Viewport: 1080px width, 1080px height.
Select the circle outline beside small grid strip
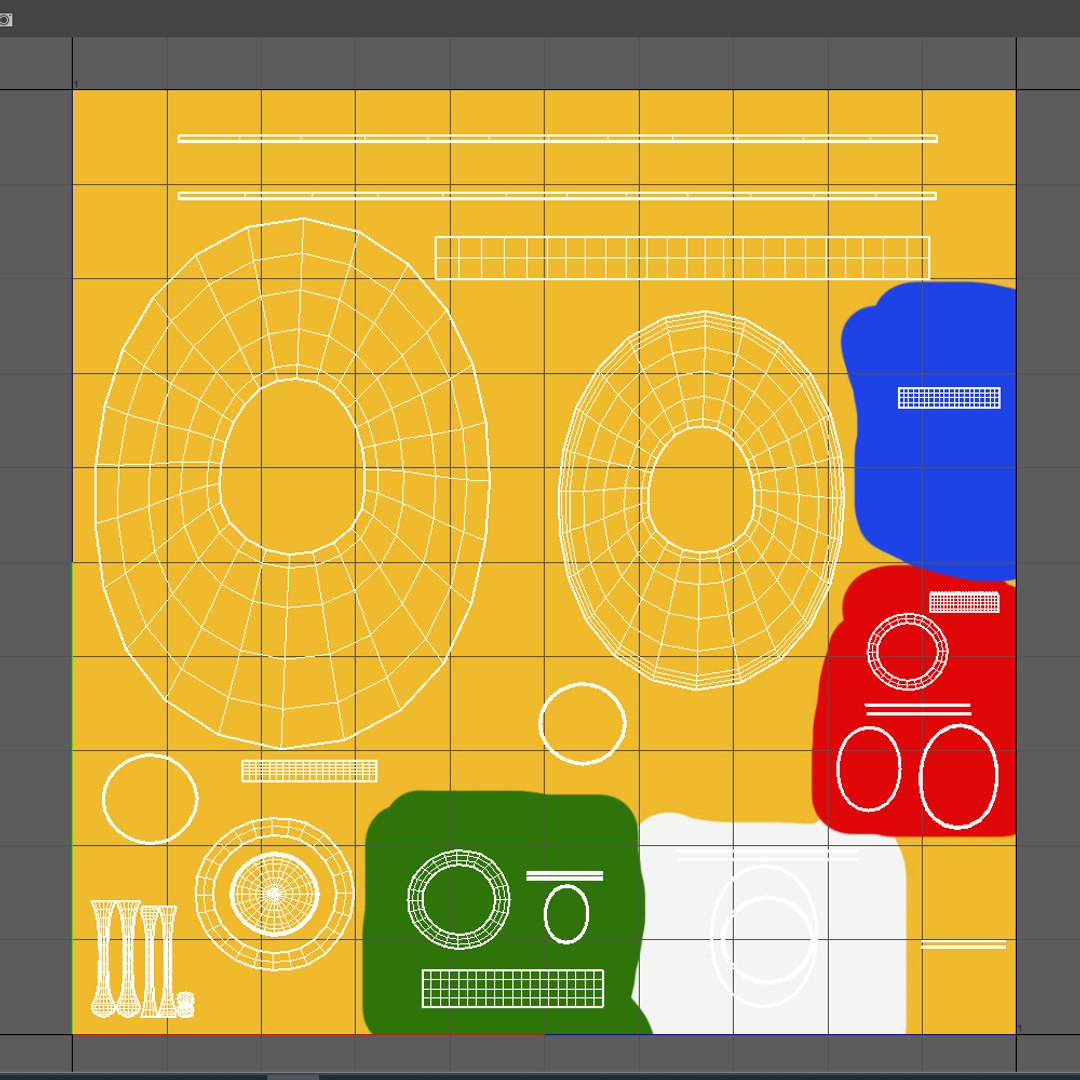150,798
